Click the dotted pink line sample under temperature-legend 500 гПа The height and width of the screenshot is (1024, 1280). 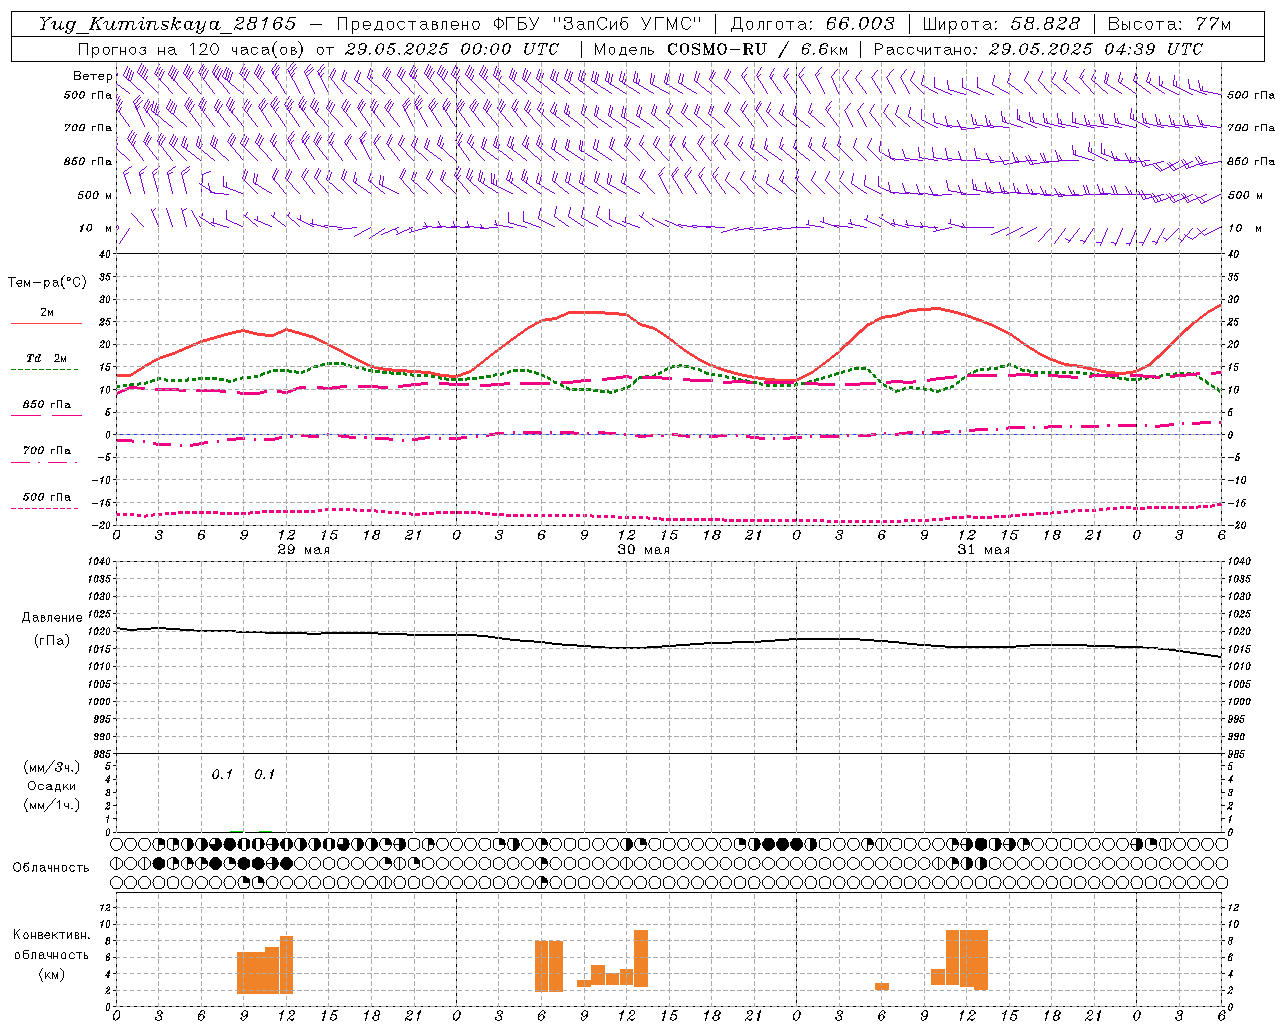pyautogui.click(x=45, y=509)
